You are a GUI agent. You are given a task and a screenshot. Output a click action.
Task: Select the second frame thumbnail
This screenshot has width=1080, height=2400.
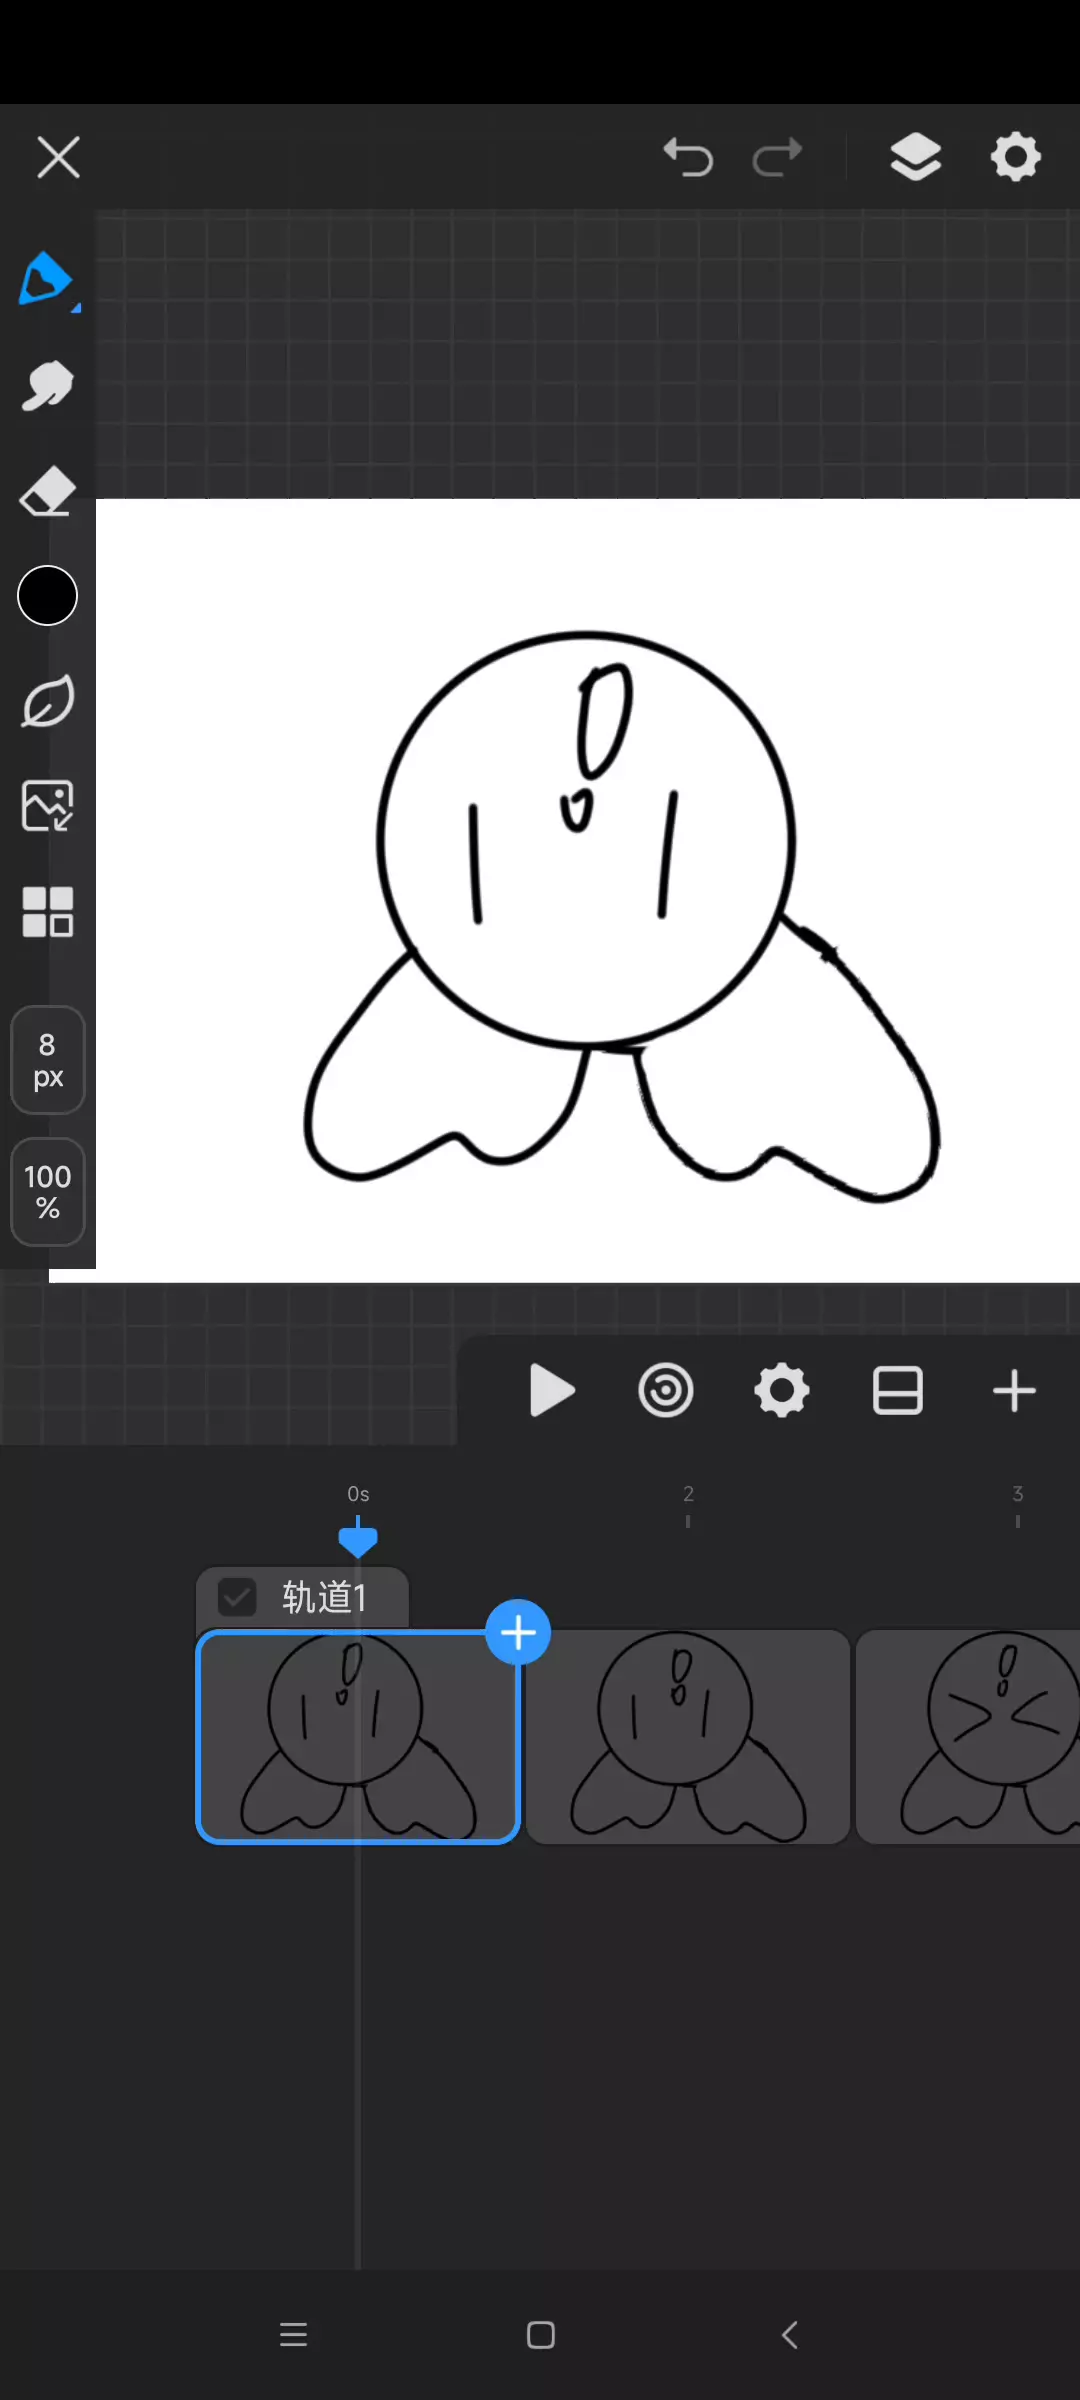(x=688, y=1737)
